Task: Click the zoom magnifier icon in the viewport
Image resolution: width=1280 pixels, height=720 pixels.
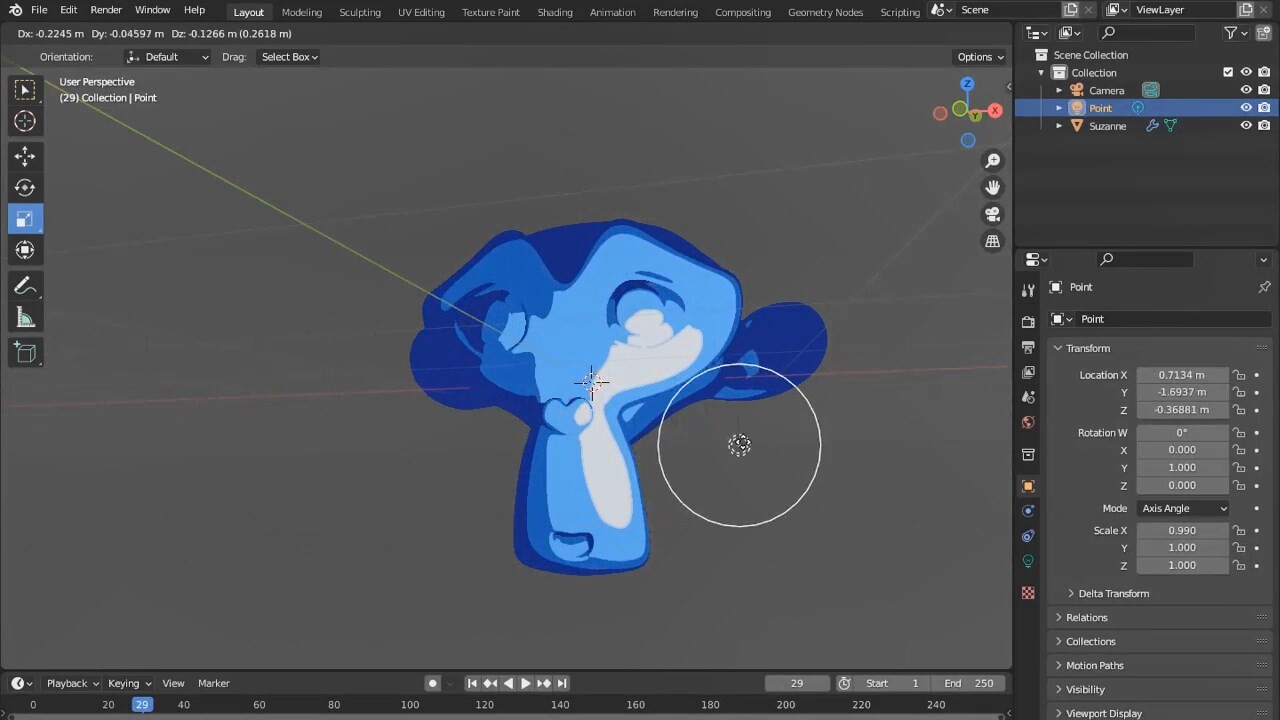Action: pyautogui.click(x=992, y=160)
